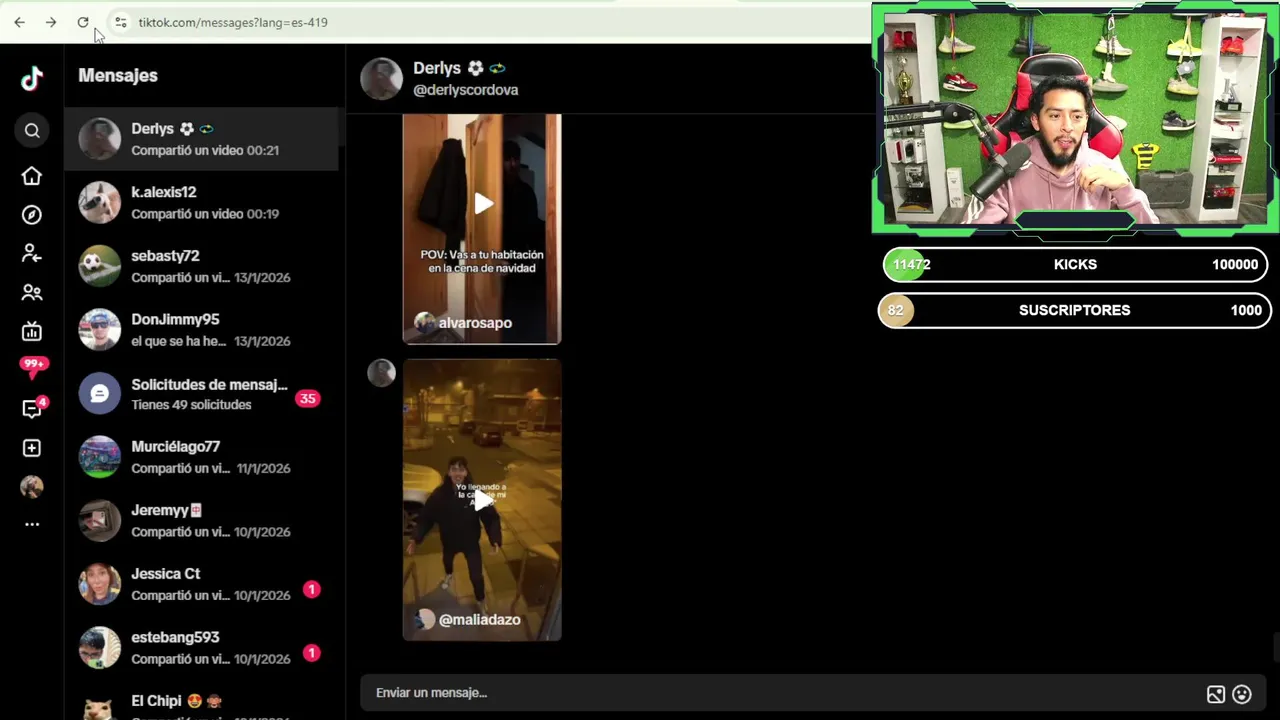Open the emoji picker icon

pos(1242,694)
